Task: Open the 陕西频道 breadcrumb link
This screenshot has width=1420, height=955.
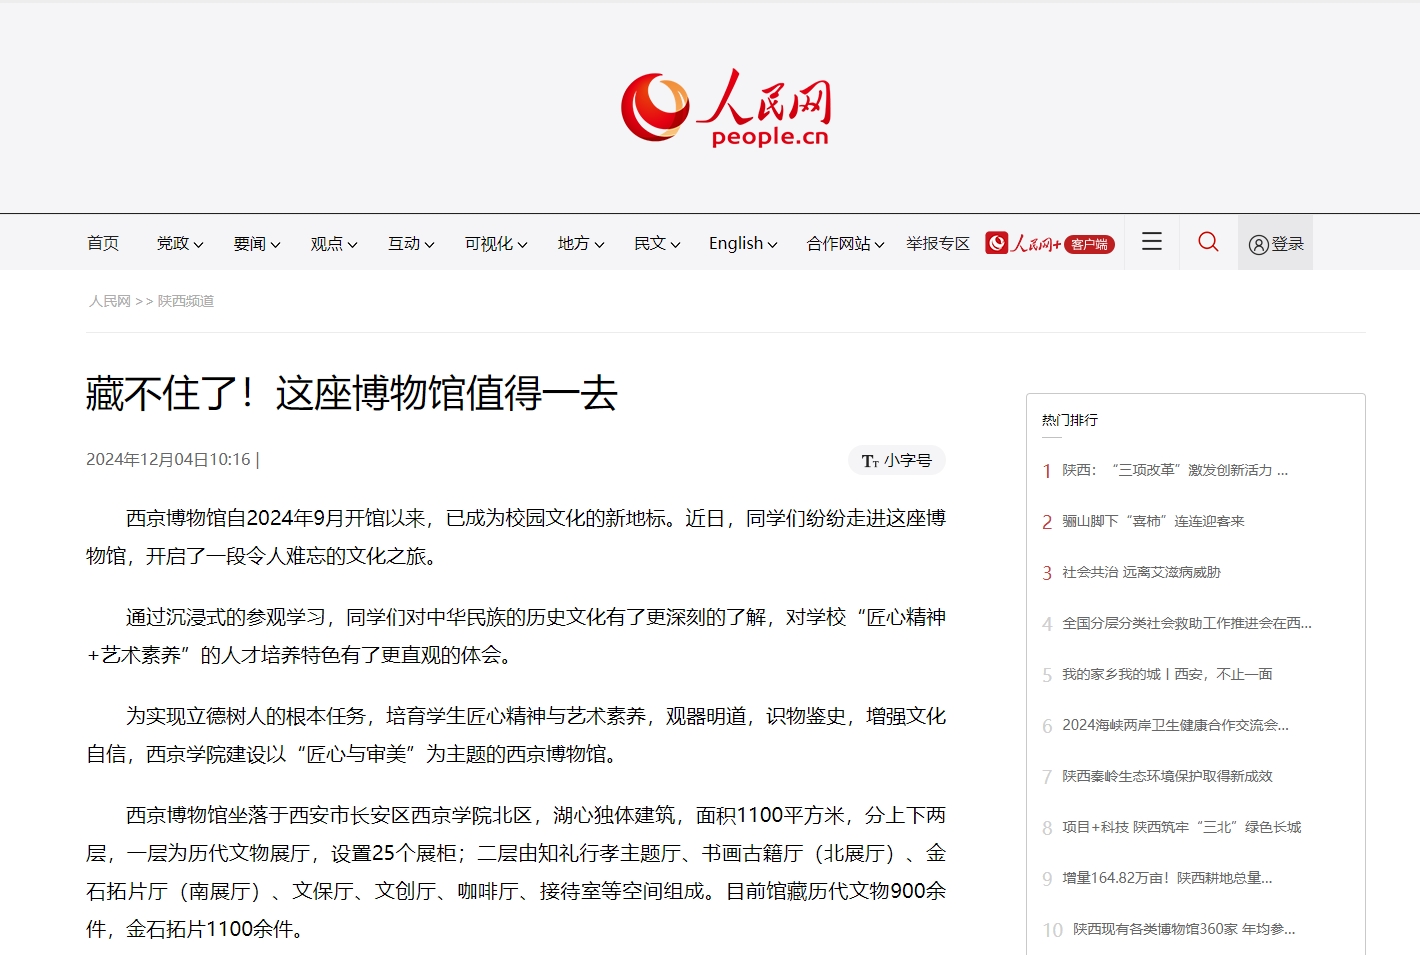Action: pyautogui.click(x=186, y=301)
